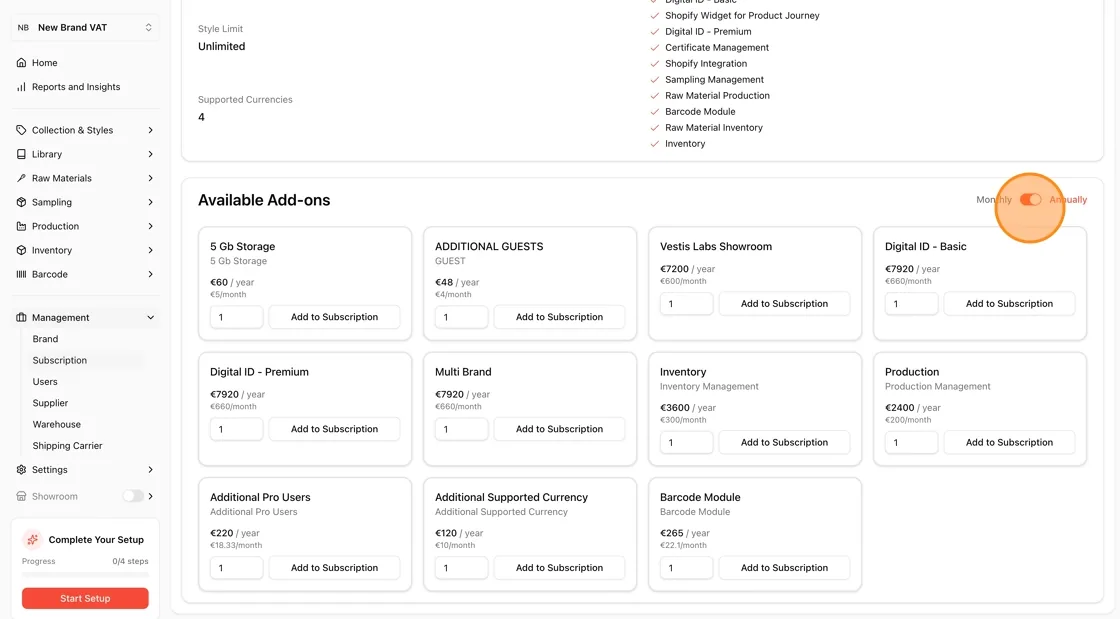1120x619 pixels.
Task: Expand the Barcode menu chevron
Action: click(150, 274)
